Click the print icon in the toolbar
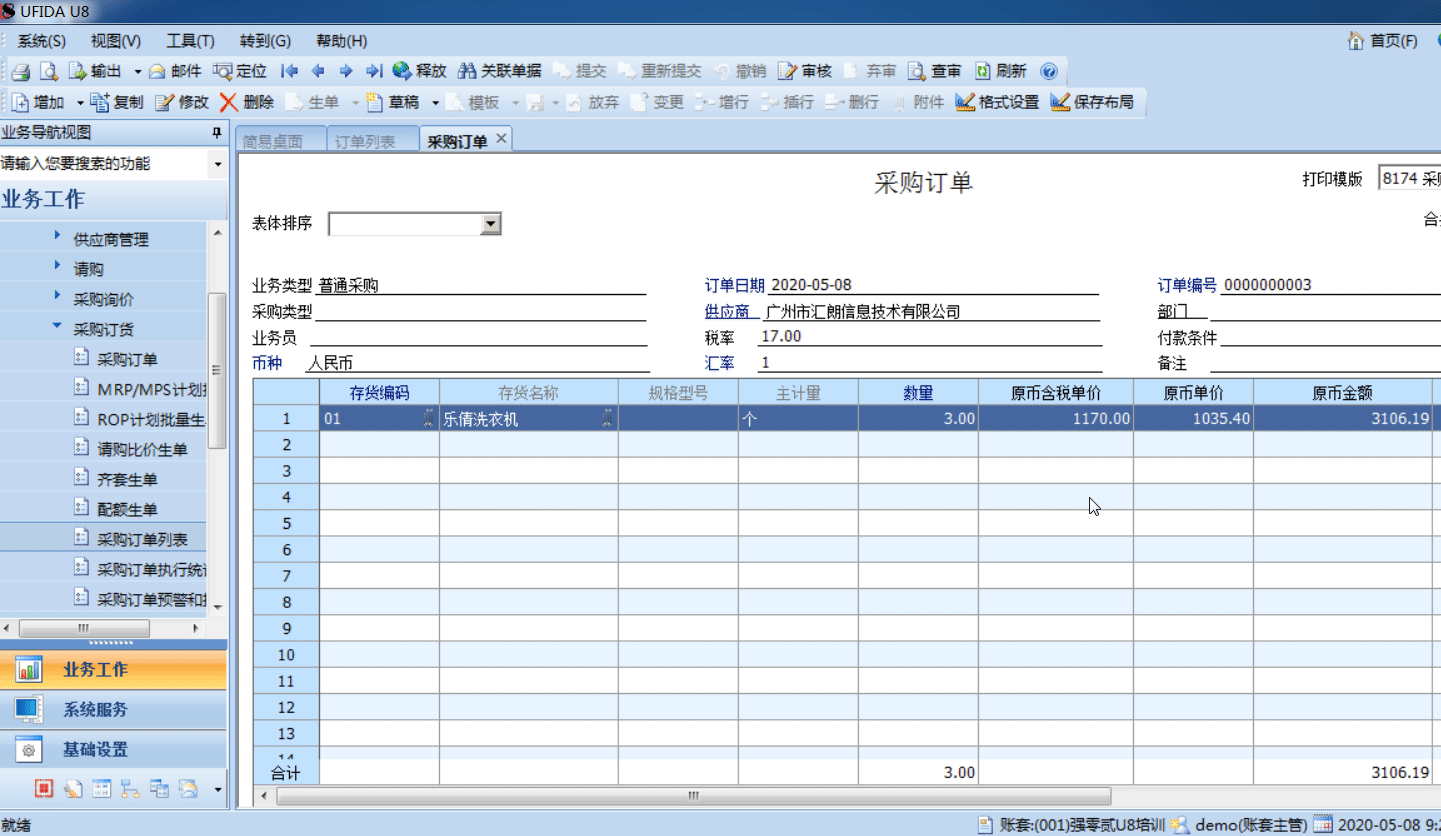The width and height of the screenshot is (1441, 836). click(21, 71)
